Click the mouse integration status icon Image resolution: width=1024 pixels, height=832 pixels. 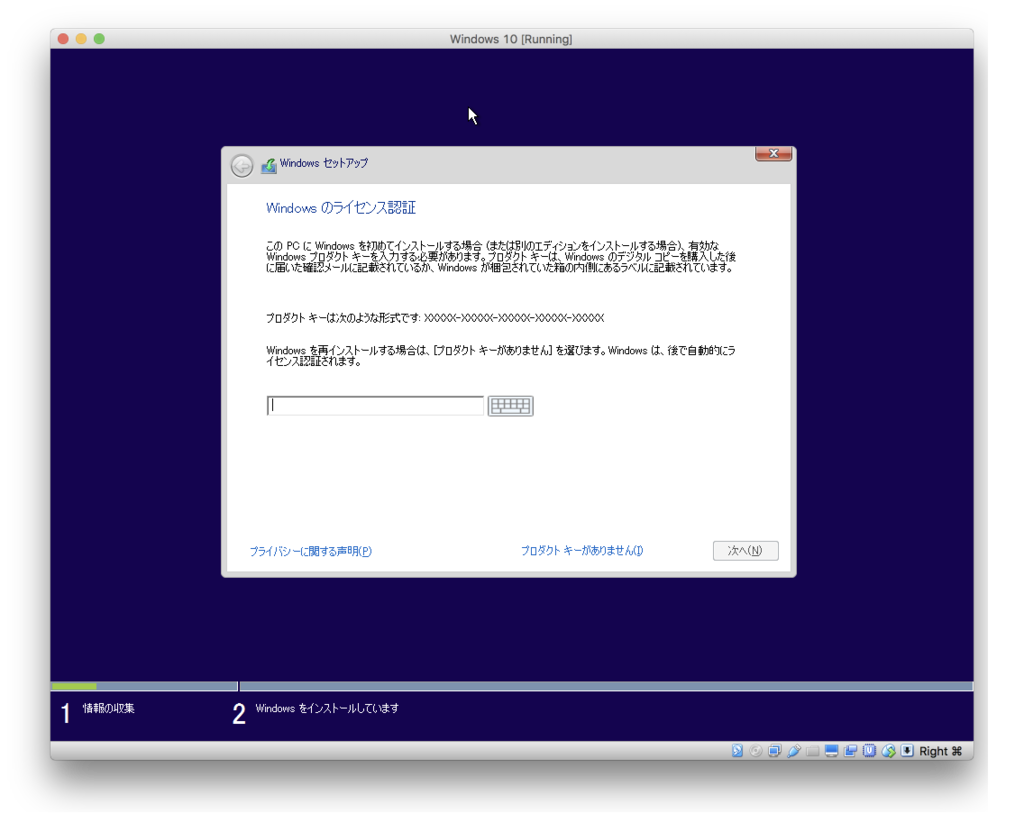tap(888, 750)
